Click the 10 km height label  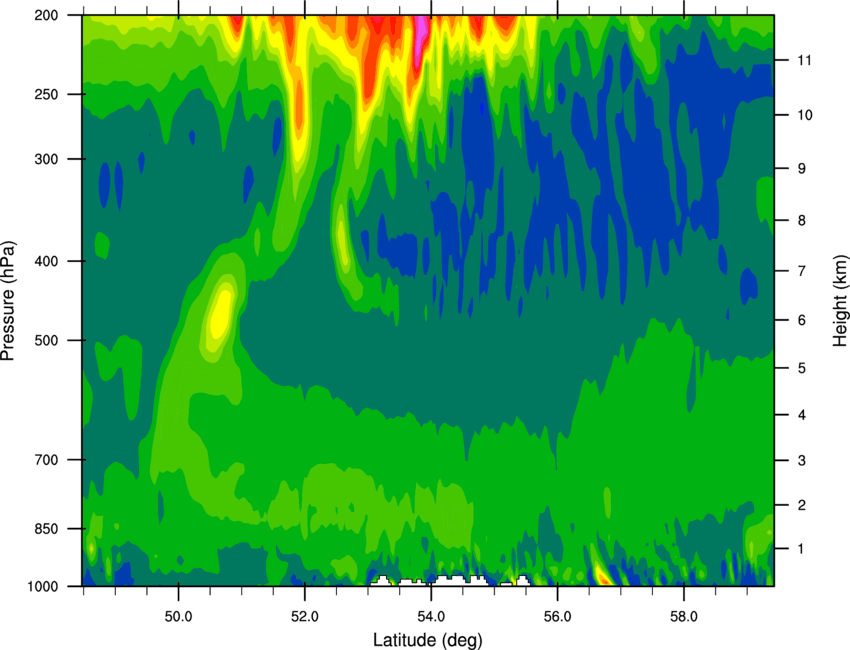click(805, 115)
